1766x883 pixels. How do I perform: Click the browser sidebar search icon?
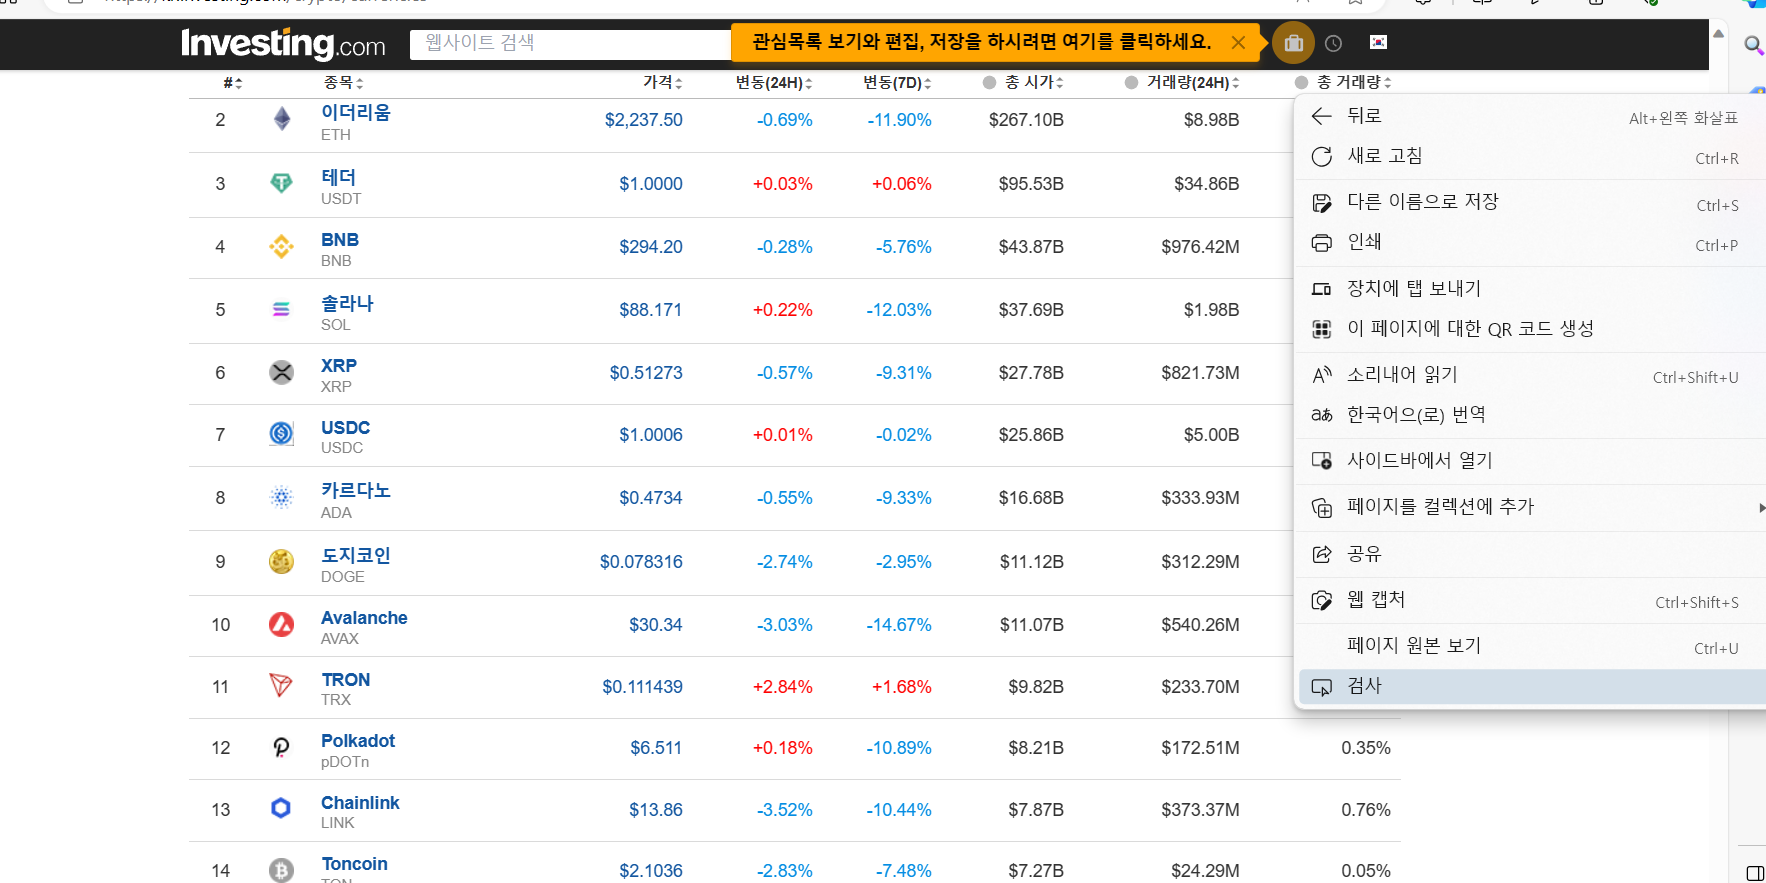pos(1753,45)
